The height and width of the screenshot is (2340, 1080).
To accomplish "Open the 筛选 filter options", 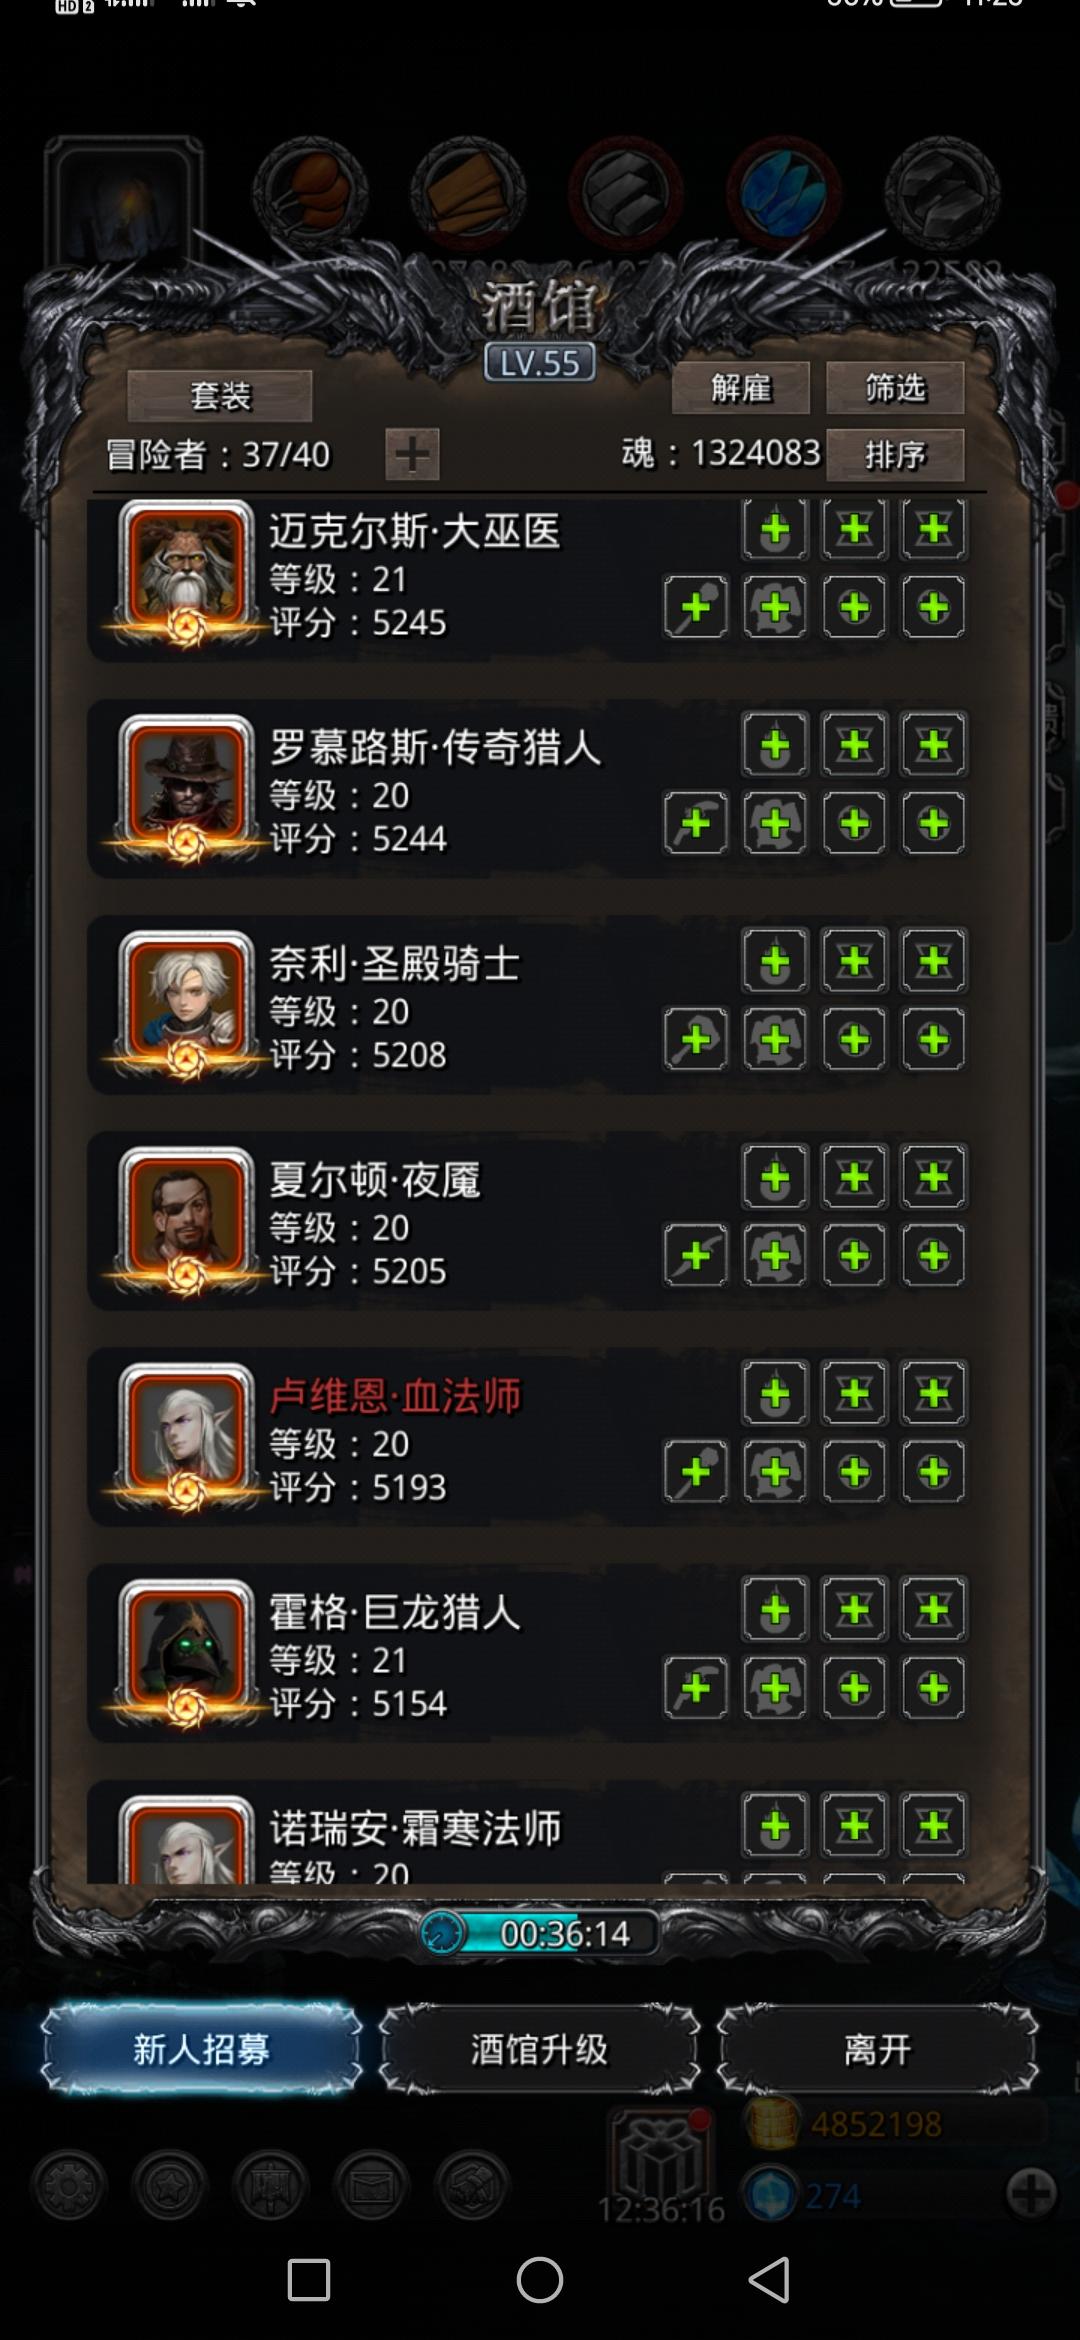I will click(895, 387).
